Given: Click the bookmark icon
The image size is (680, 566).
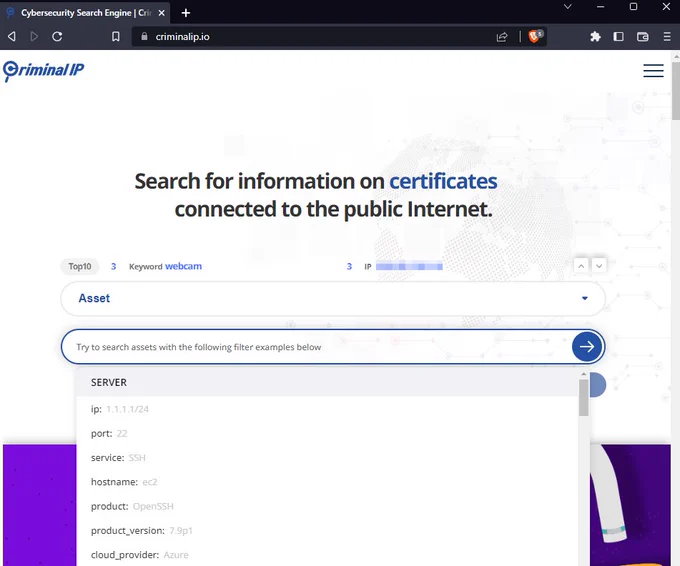Looking at the screenshot, I should (x=116, y=36).
